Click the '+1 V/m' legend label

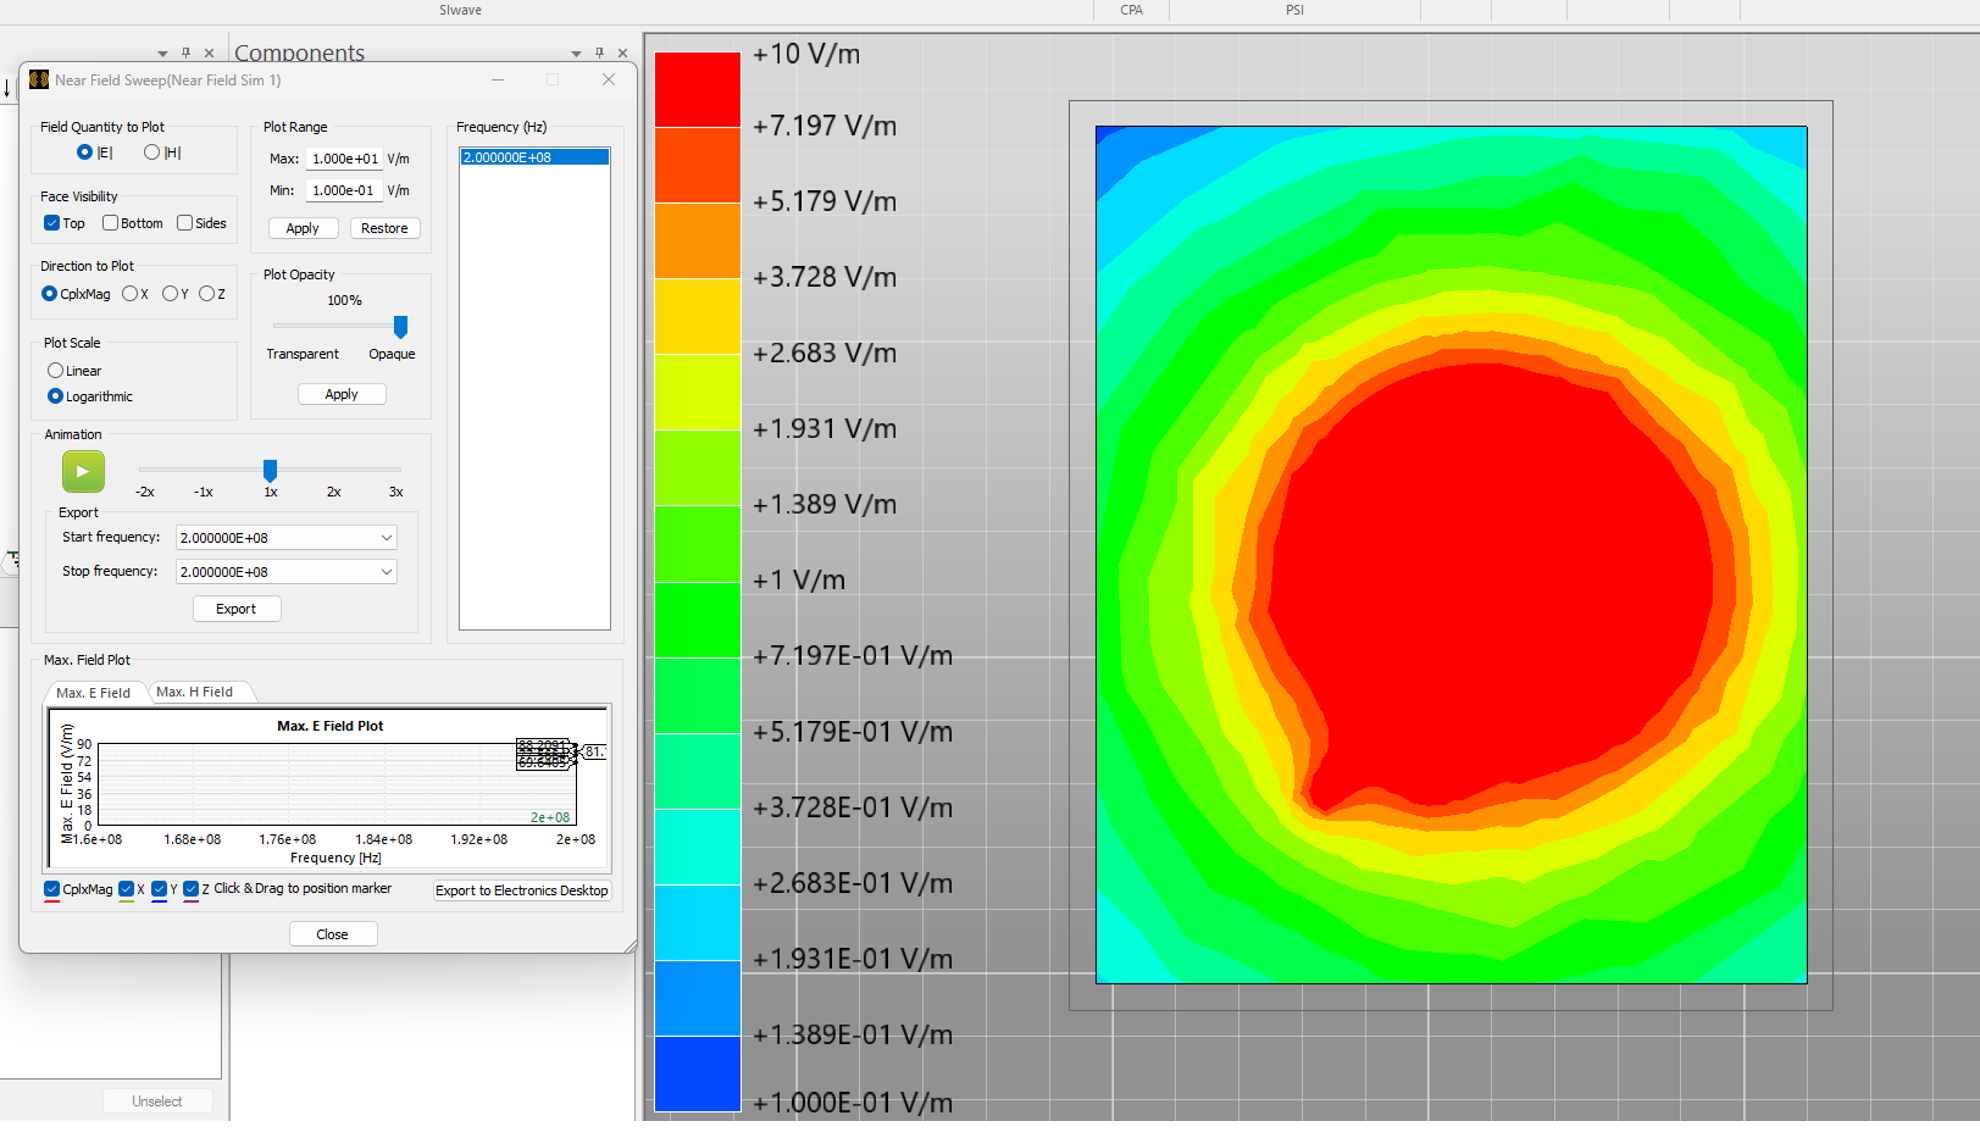(799, 580)
